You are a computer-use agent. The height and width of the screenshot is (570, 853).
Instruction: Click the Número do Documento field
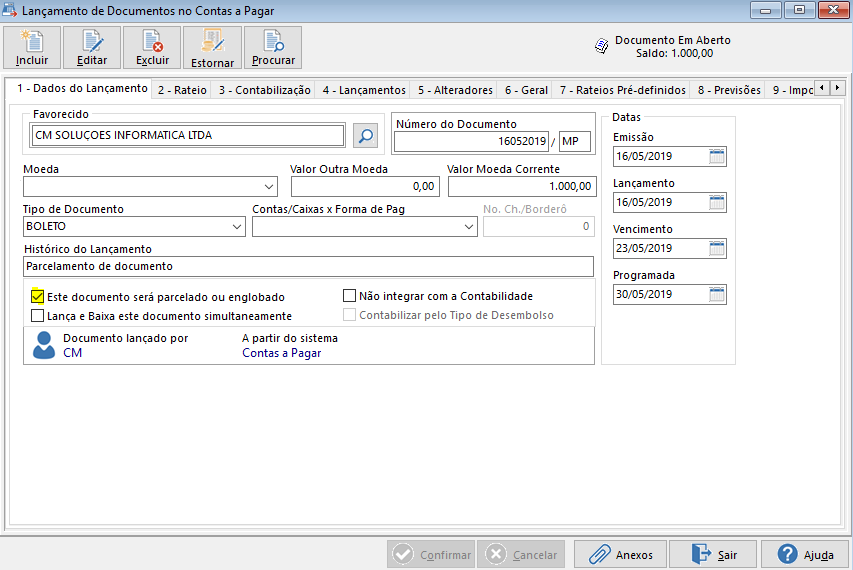pyautogui.click(x=471, y=141)
